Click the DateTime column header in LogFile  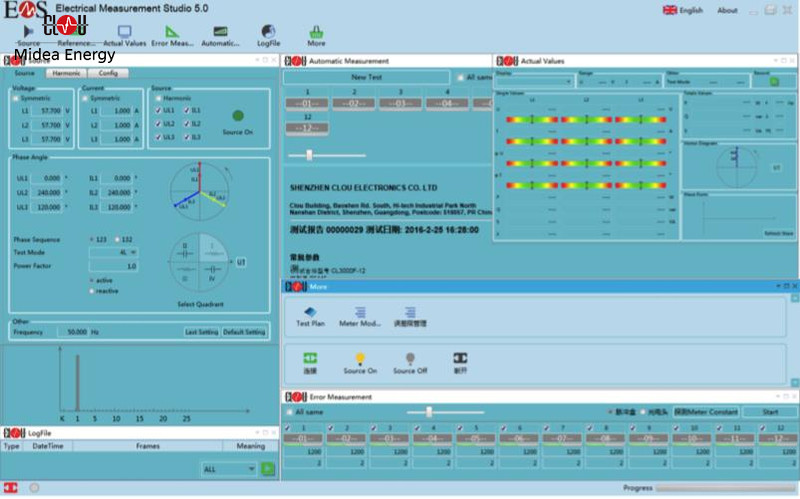click(48, 446)
